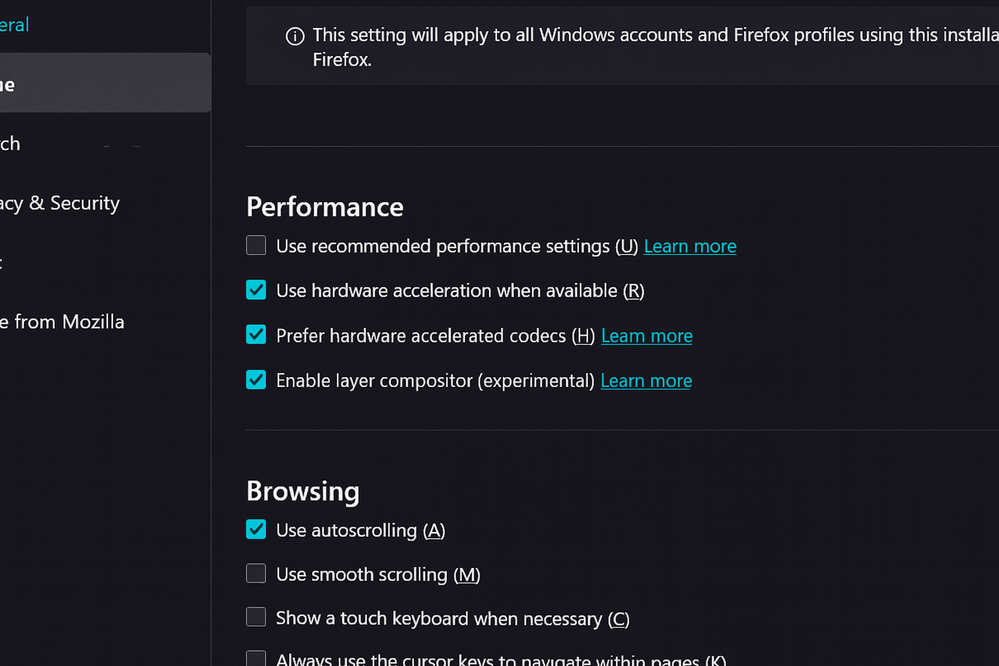Viewport: 999px width, 666px height.
Task: Click the Performance section heading
Action: click(325, 207)
